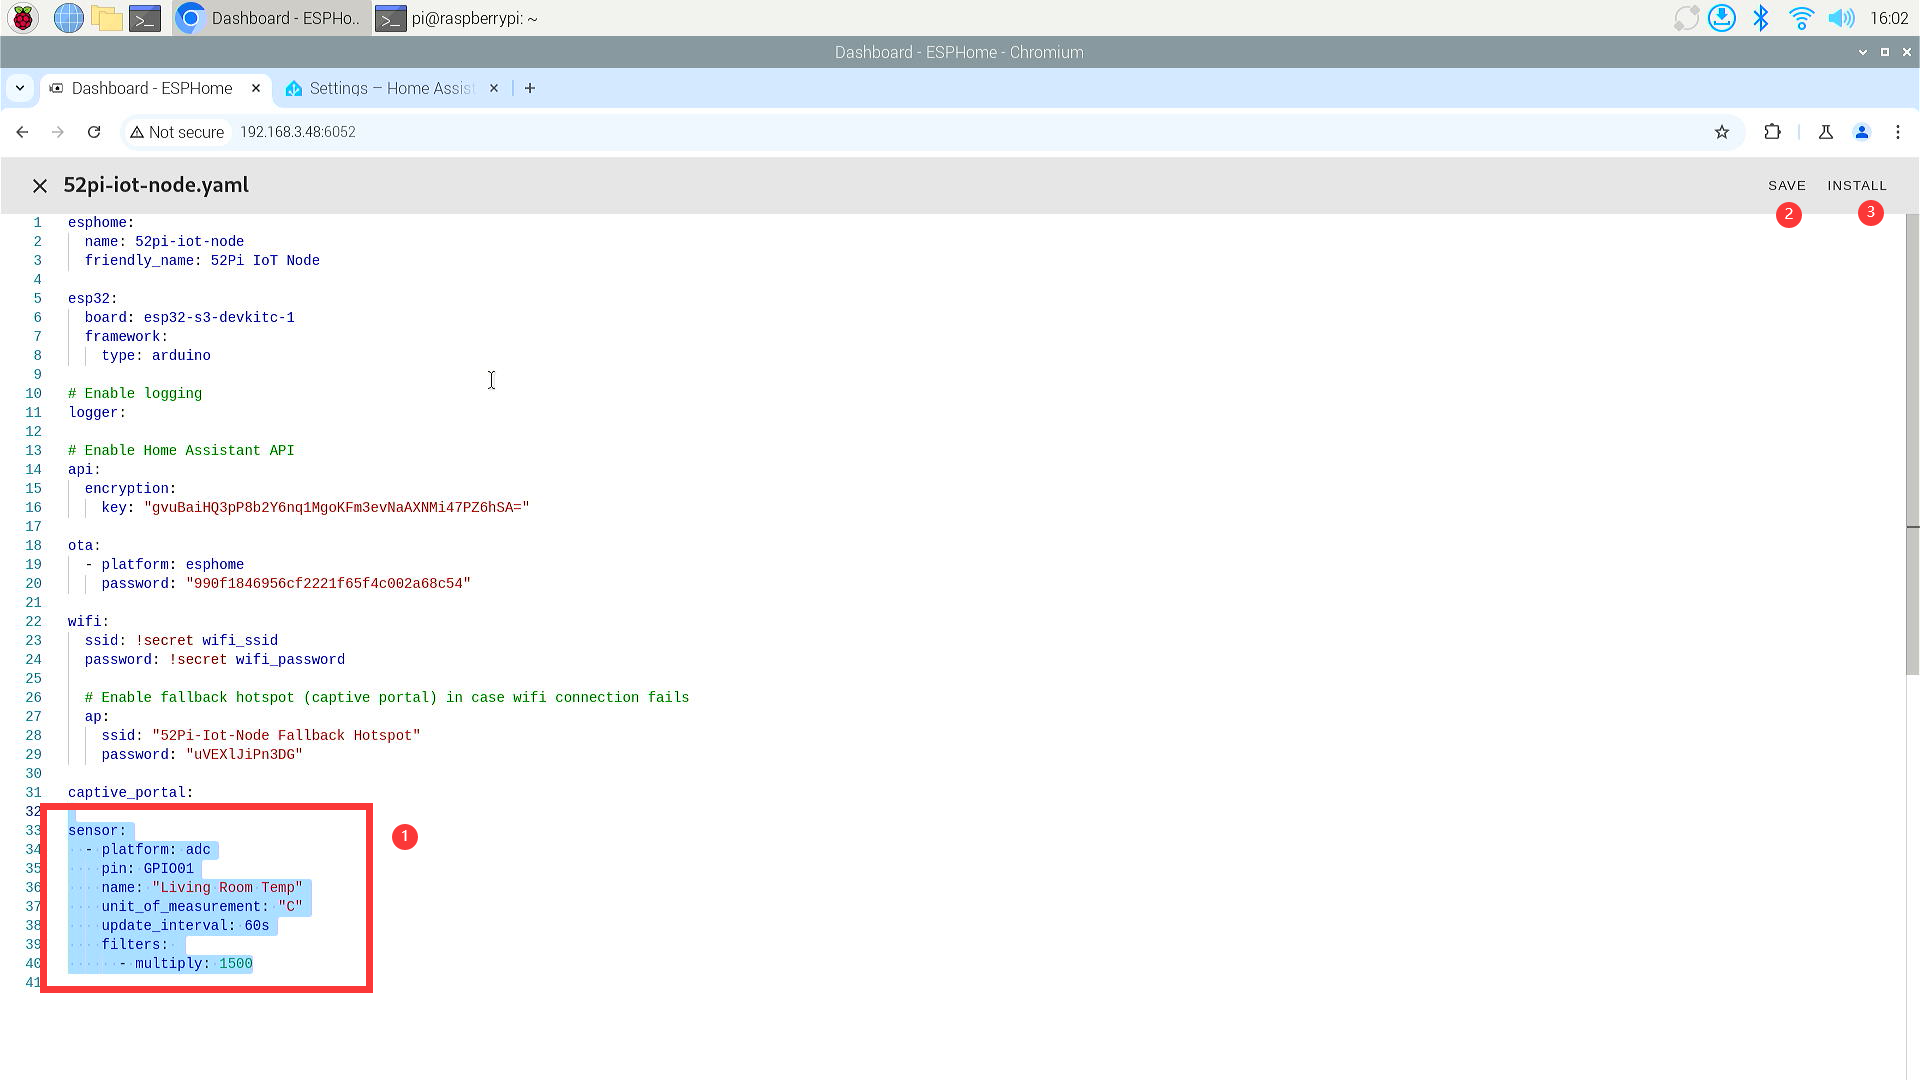This screenshot has height=1080, width=1920.
Task: Click the 'logger:' line
Action: [x=97, y=413]
